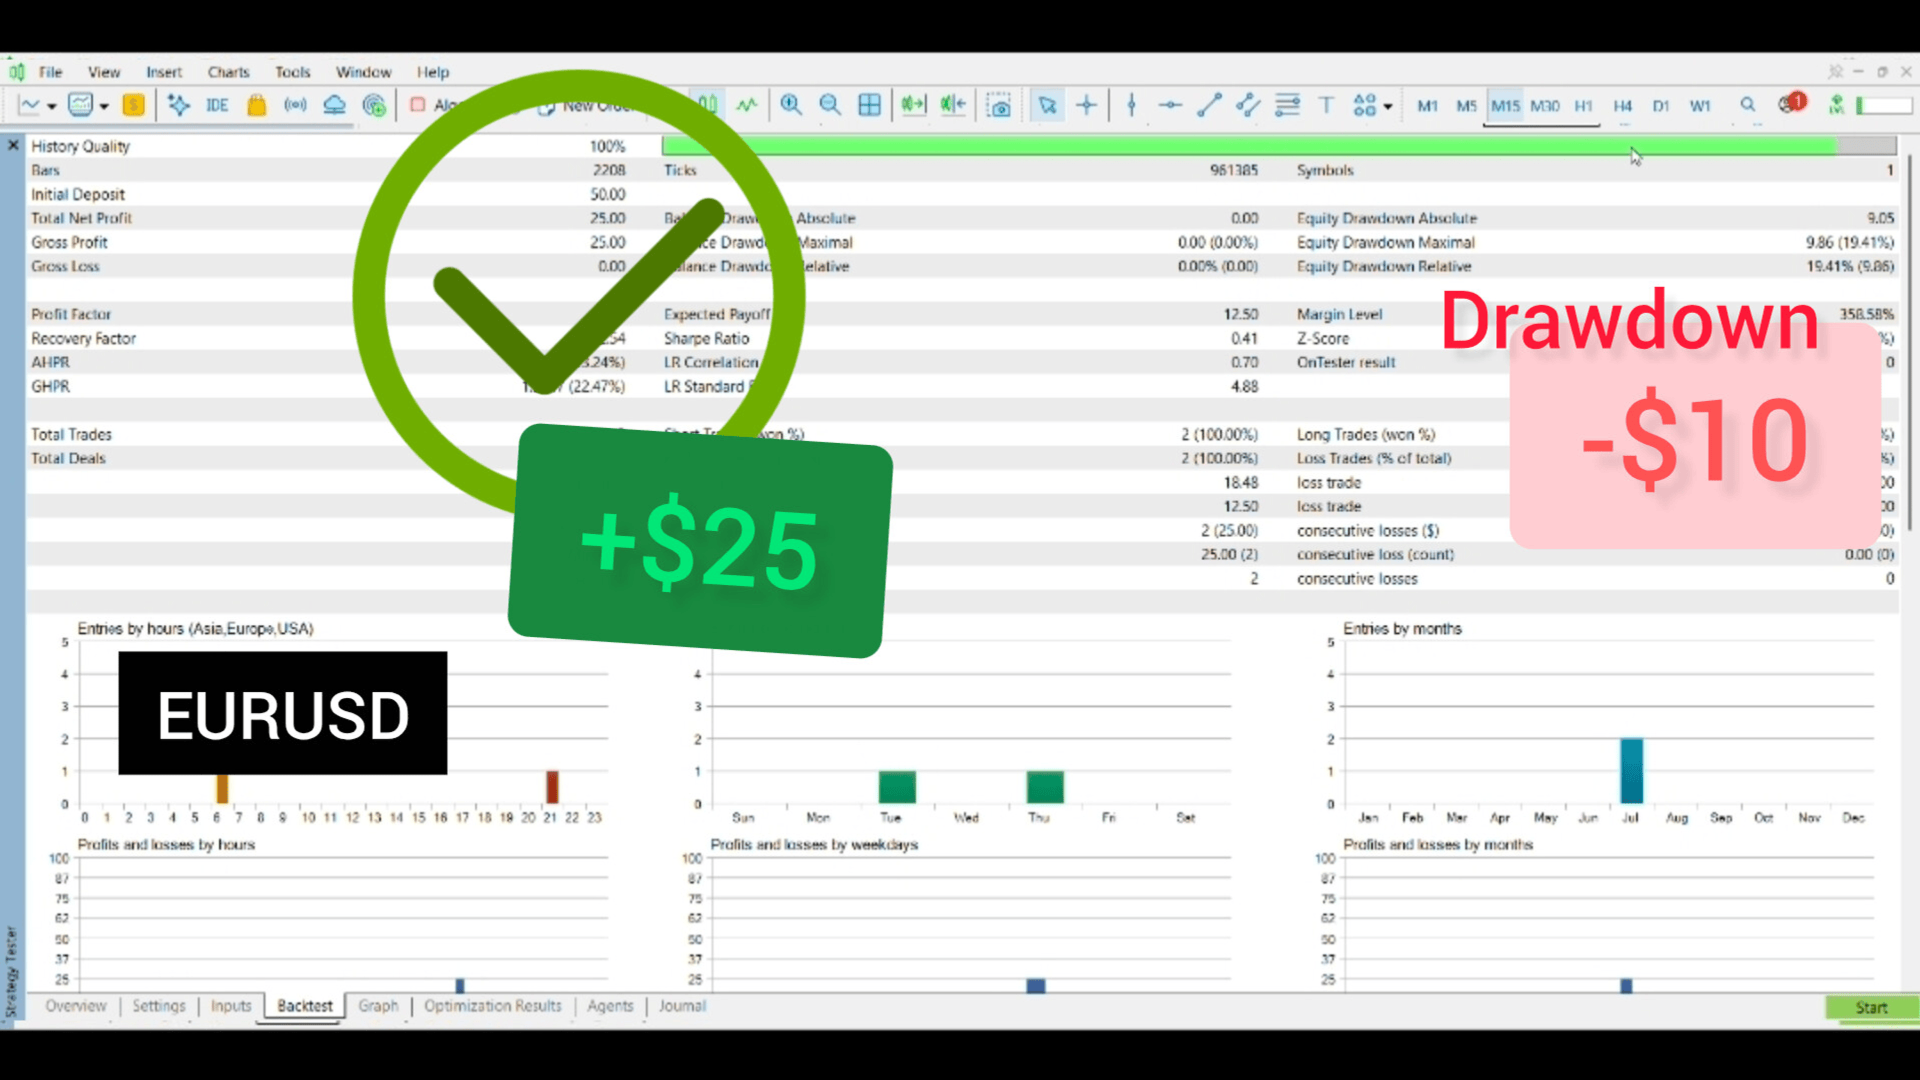Viewport: 1920px width, 1080px height.
Task: Select the Fibonacci retracement tool
Action: 1288,105
